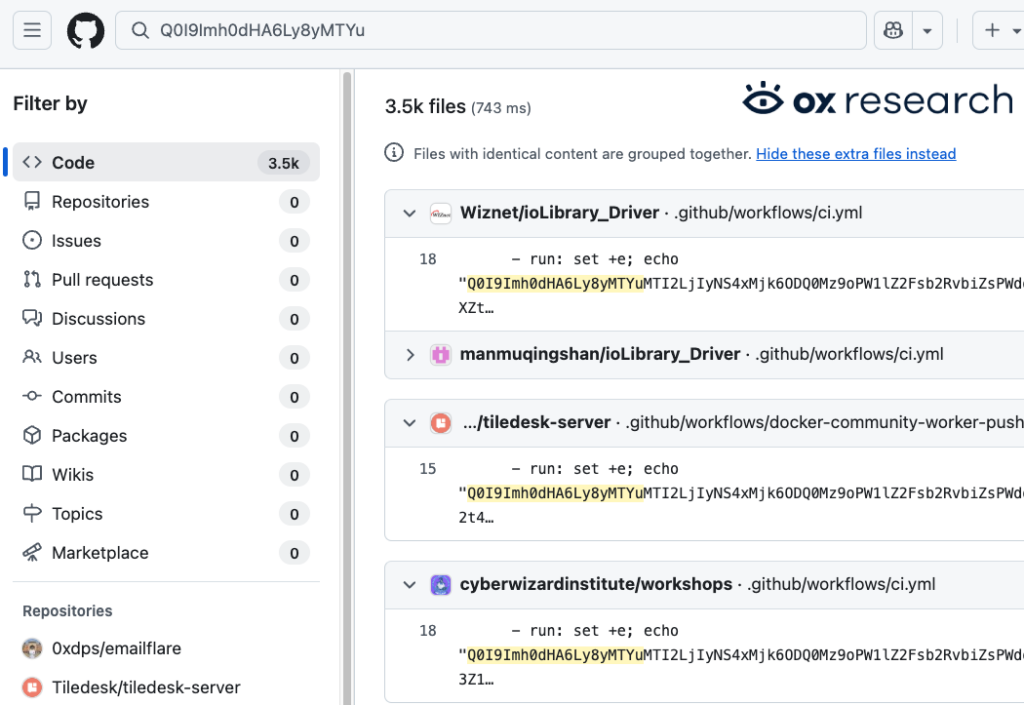The width and height of the screenshot is (1024, 705).
Task: Open docker-community-worker-push workflow file path
Action: point(825,422)
